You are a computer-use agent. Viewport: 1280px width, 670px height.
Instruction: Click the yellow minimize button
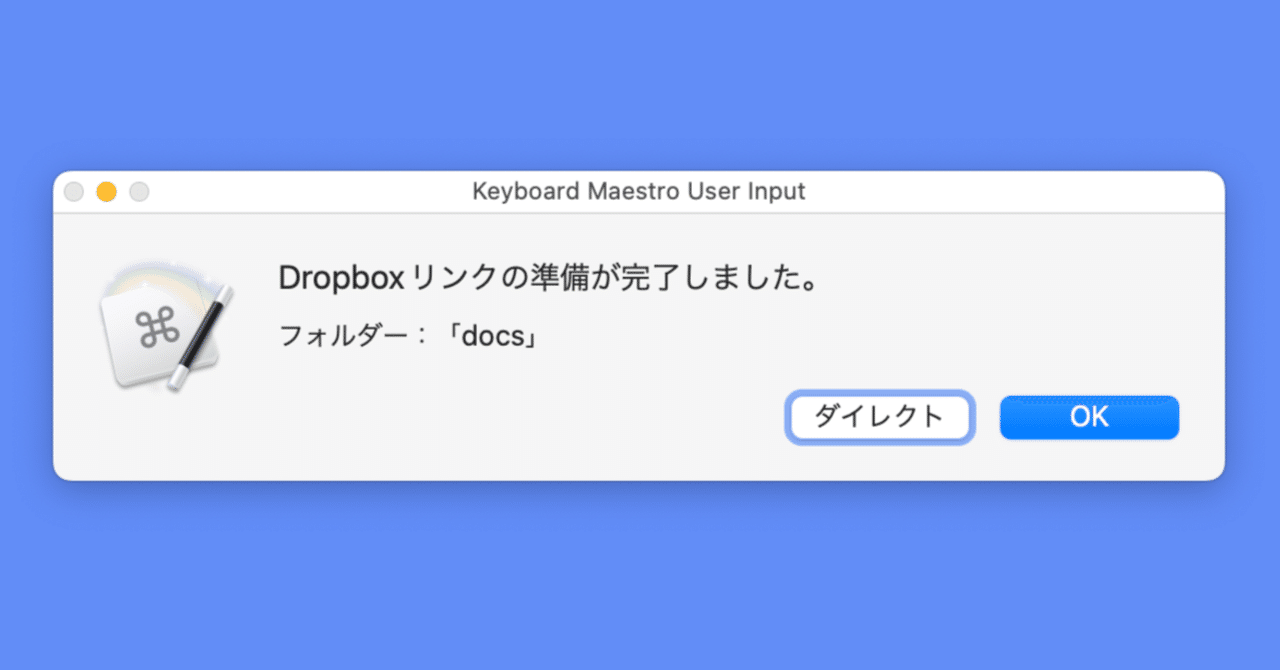106,191
